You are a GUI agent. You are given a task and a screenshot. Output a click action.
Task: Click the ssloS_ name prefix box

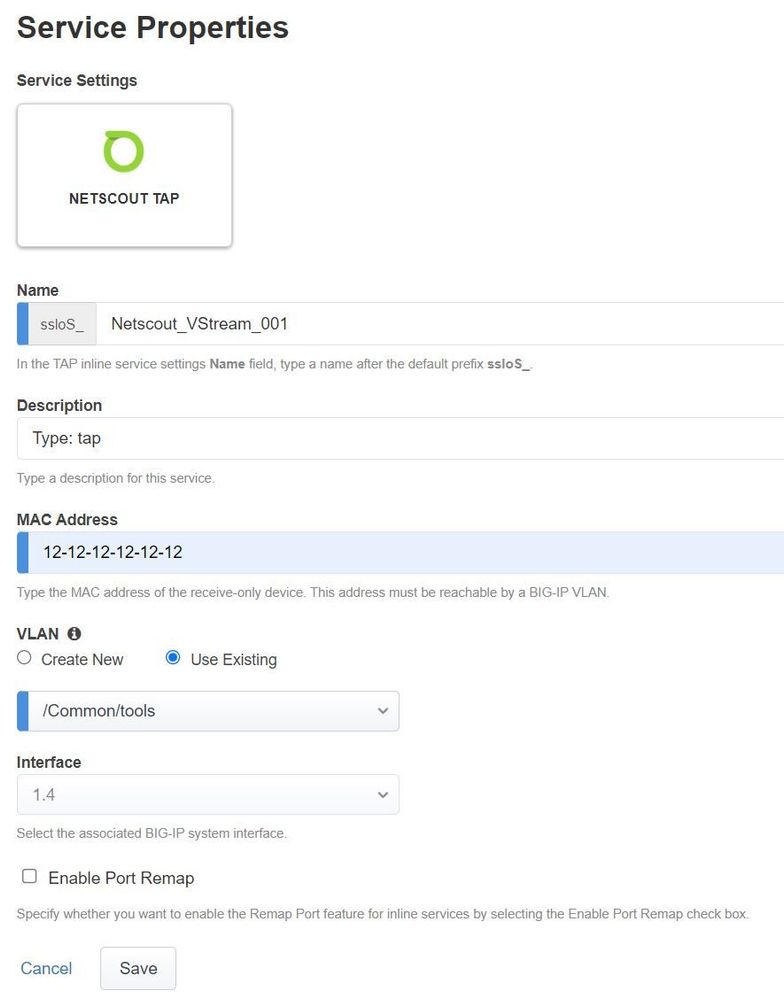62,324
